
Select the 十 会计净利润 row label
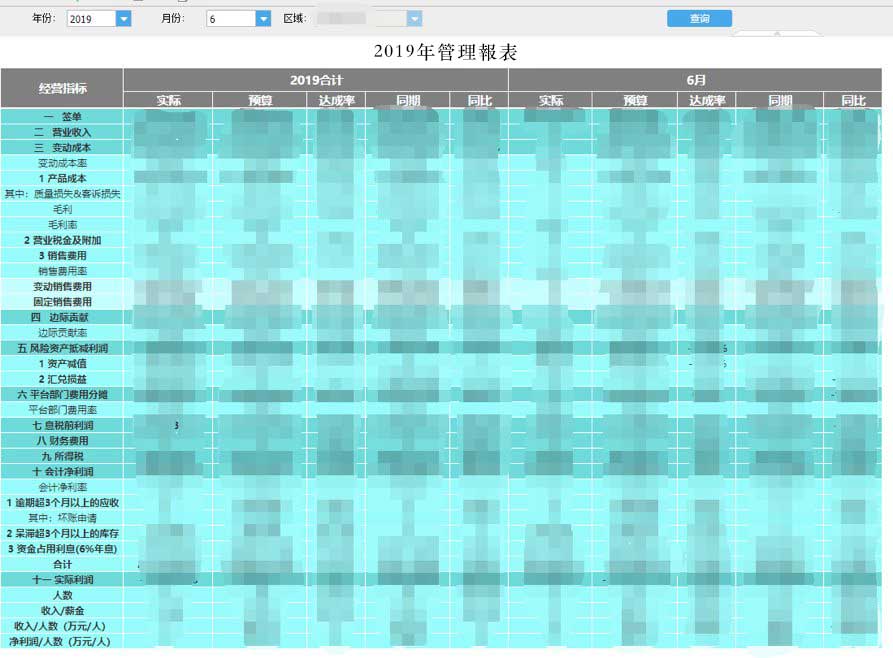click(62, 471)
